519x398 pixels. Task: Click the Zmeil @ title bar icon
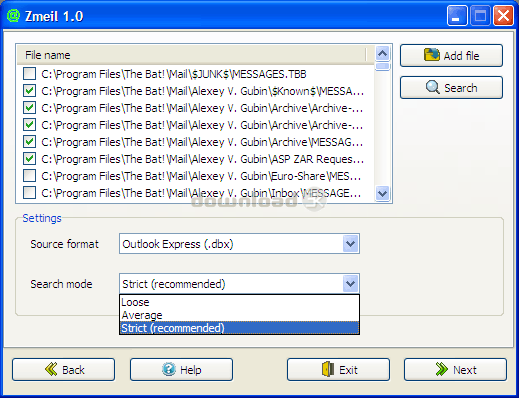point(13,16)
